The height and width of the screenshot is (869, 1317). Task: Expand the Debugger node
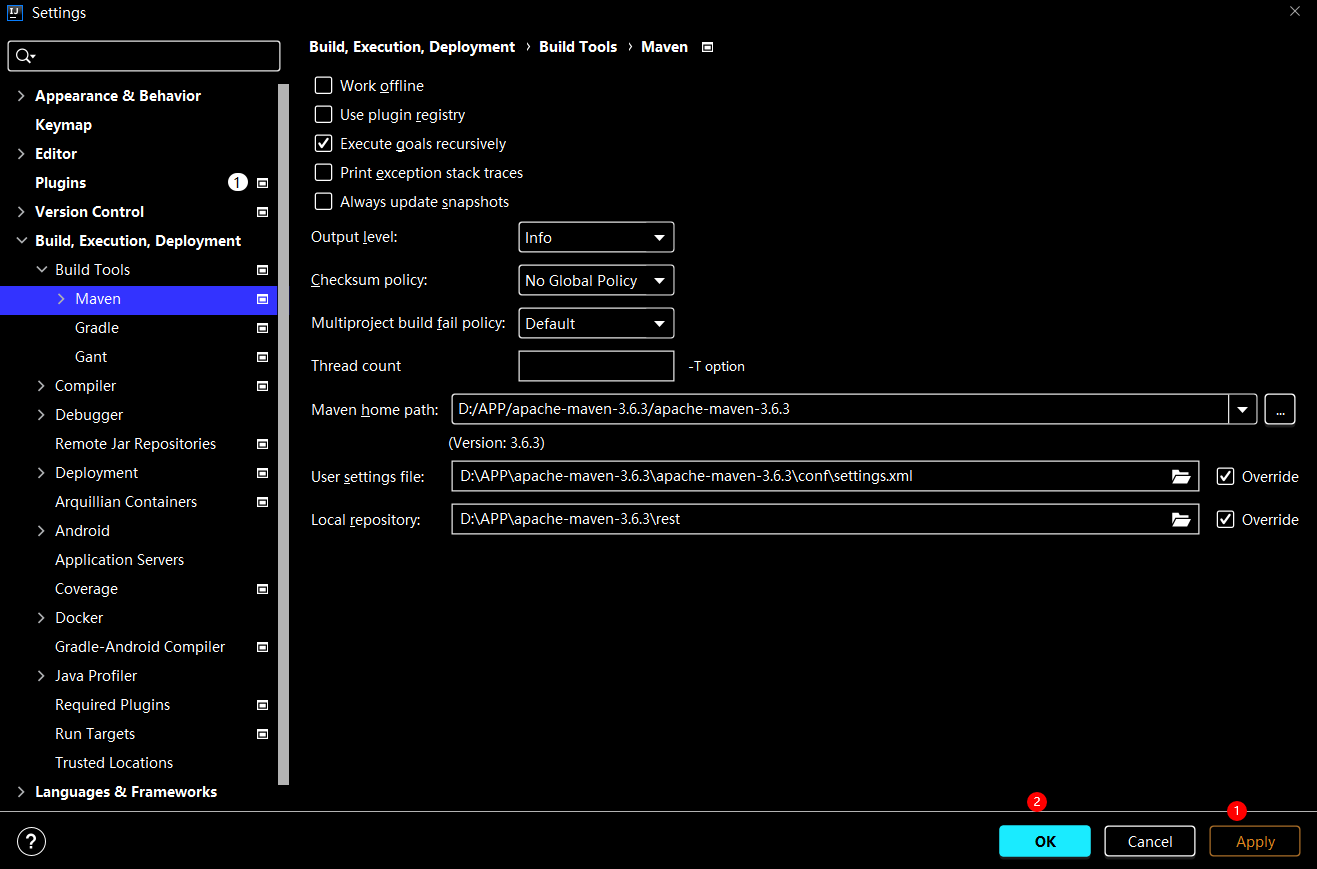pos(41,415)
